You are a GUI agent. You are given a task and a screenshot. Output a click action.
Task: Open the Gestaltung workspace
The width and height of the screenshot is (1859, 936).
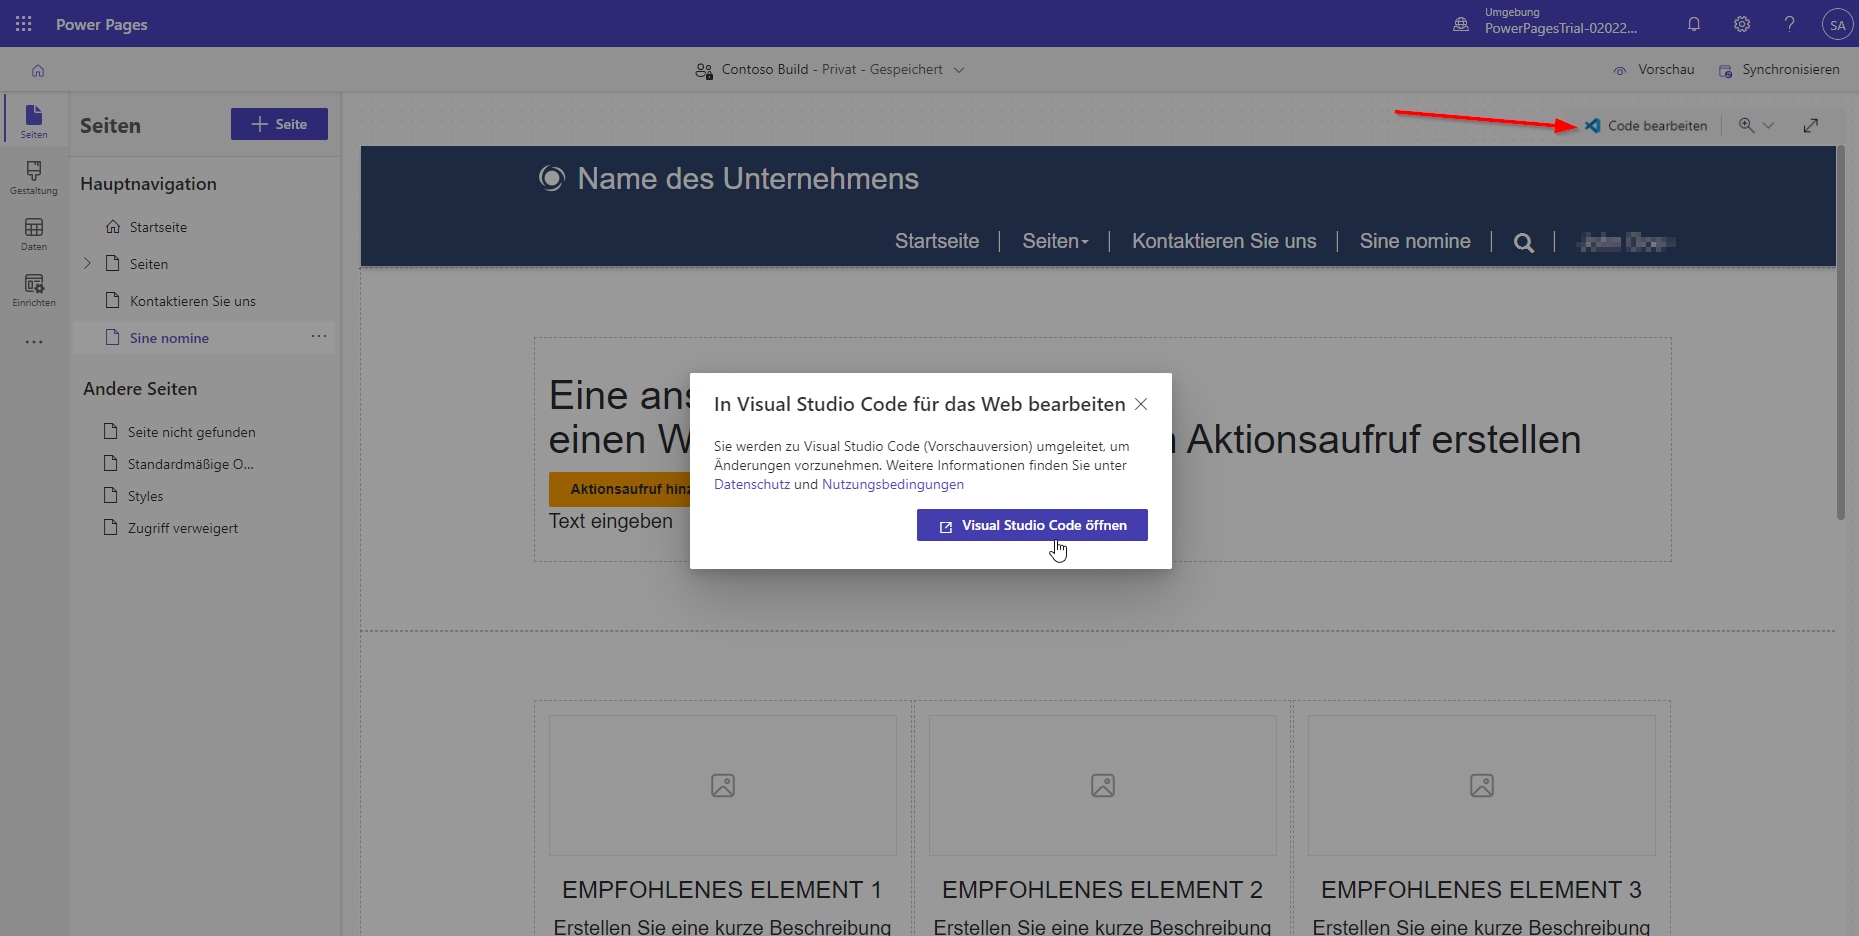tap(34, 177)
